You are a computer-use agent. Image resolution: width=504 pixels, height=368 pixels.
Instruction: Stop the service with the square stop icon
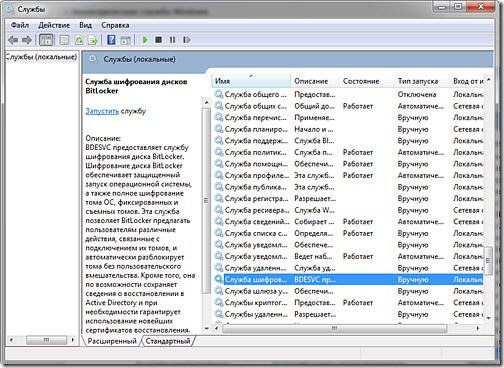click(x=158, y=40)
